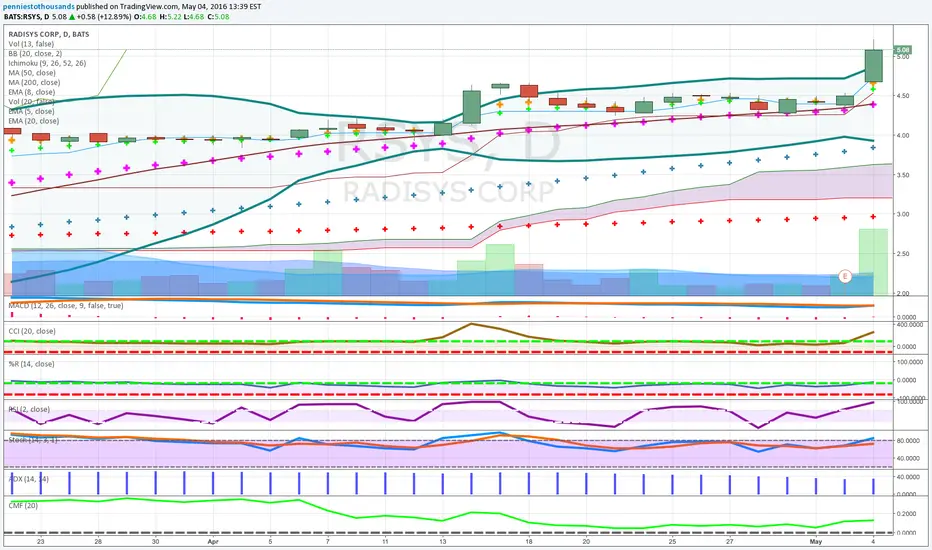Click the Apr label on the date axis
The image size is (932, 550).
point(213,542)
